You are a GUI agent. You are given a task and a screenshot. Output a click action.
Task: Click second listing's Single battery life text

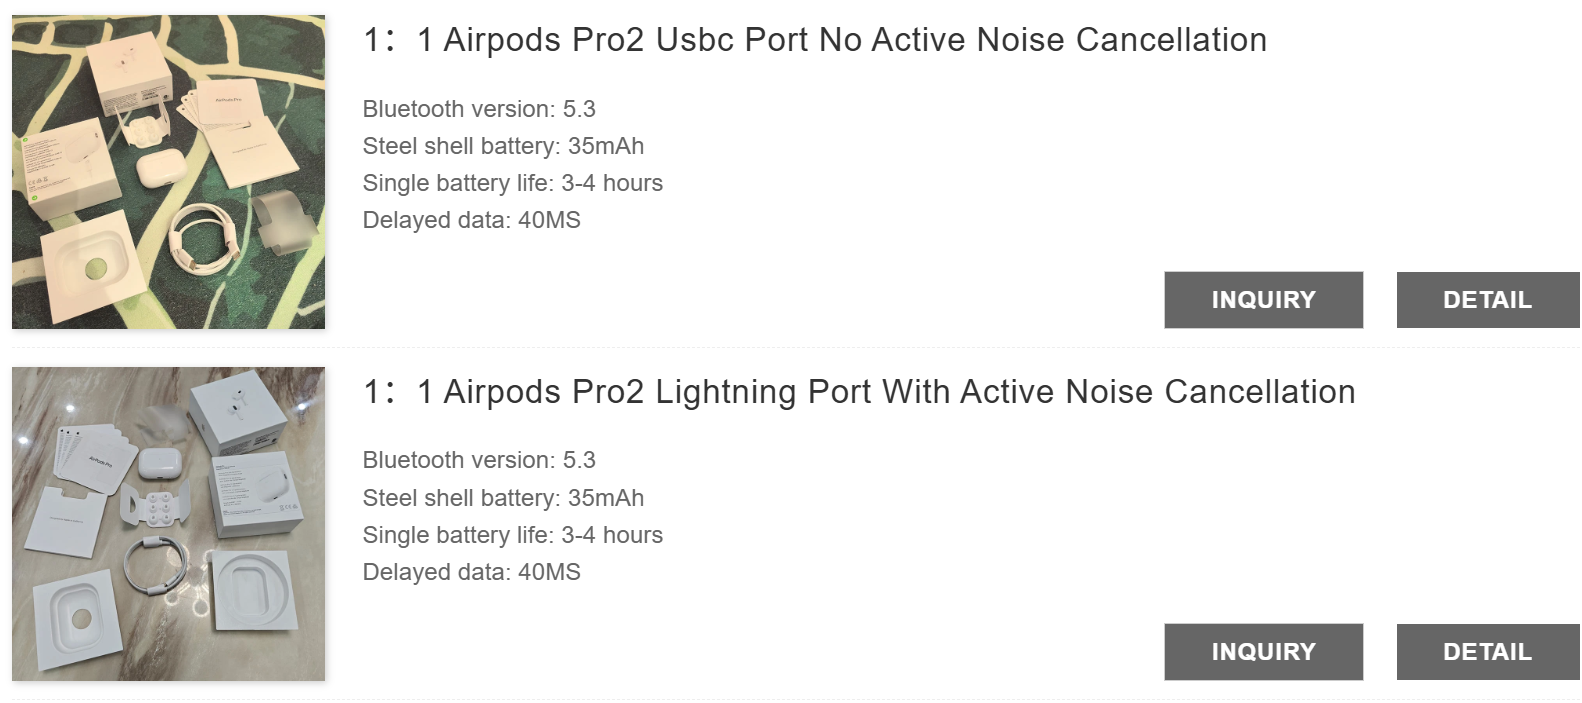[513, 535]
